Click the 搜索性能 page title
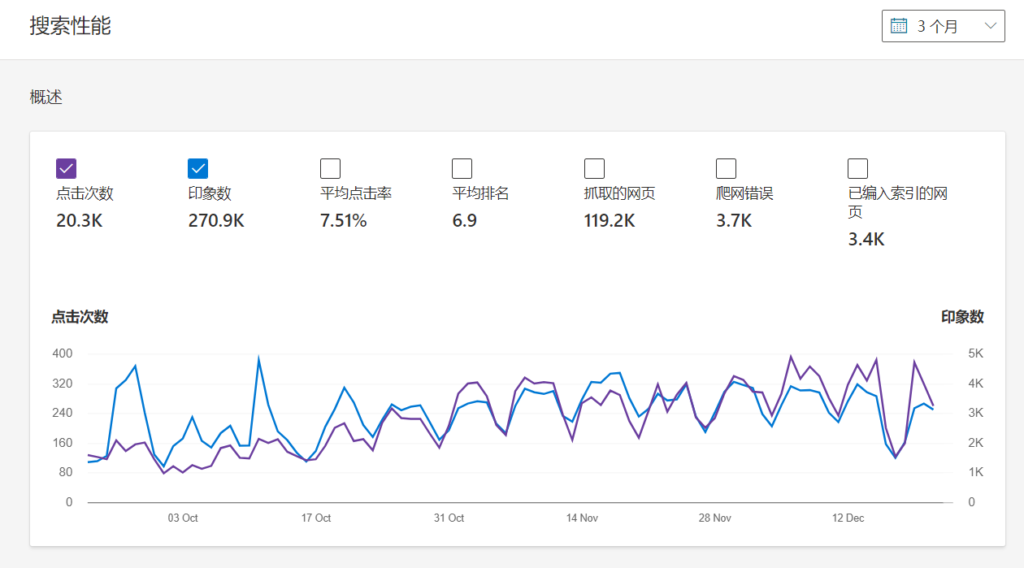 (x=70, y=26)
